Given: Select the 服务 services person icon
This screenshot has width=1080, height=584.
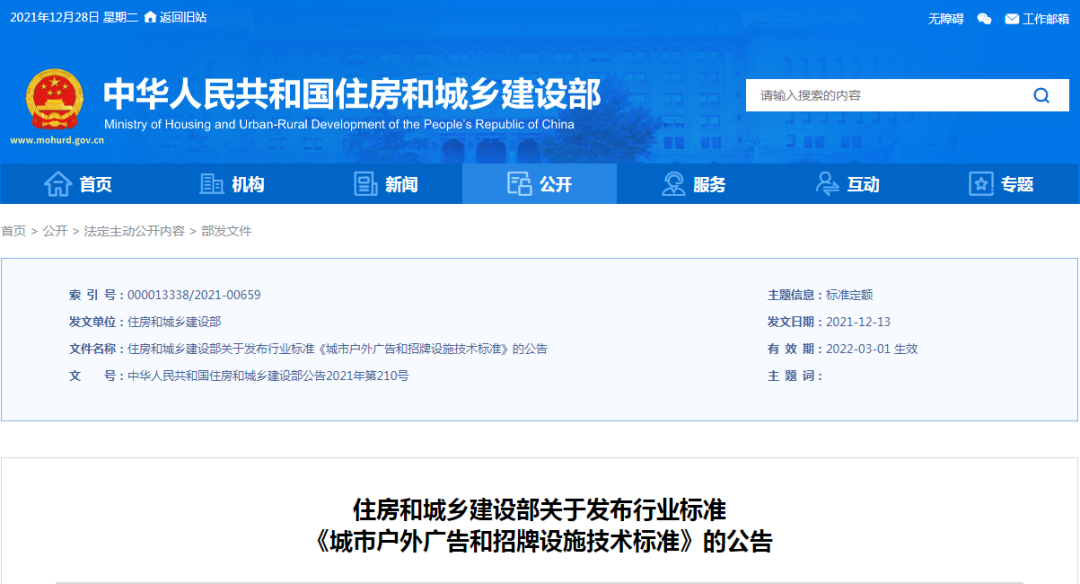Looking at the screenshot, I should coord(674,184).
